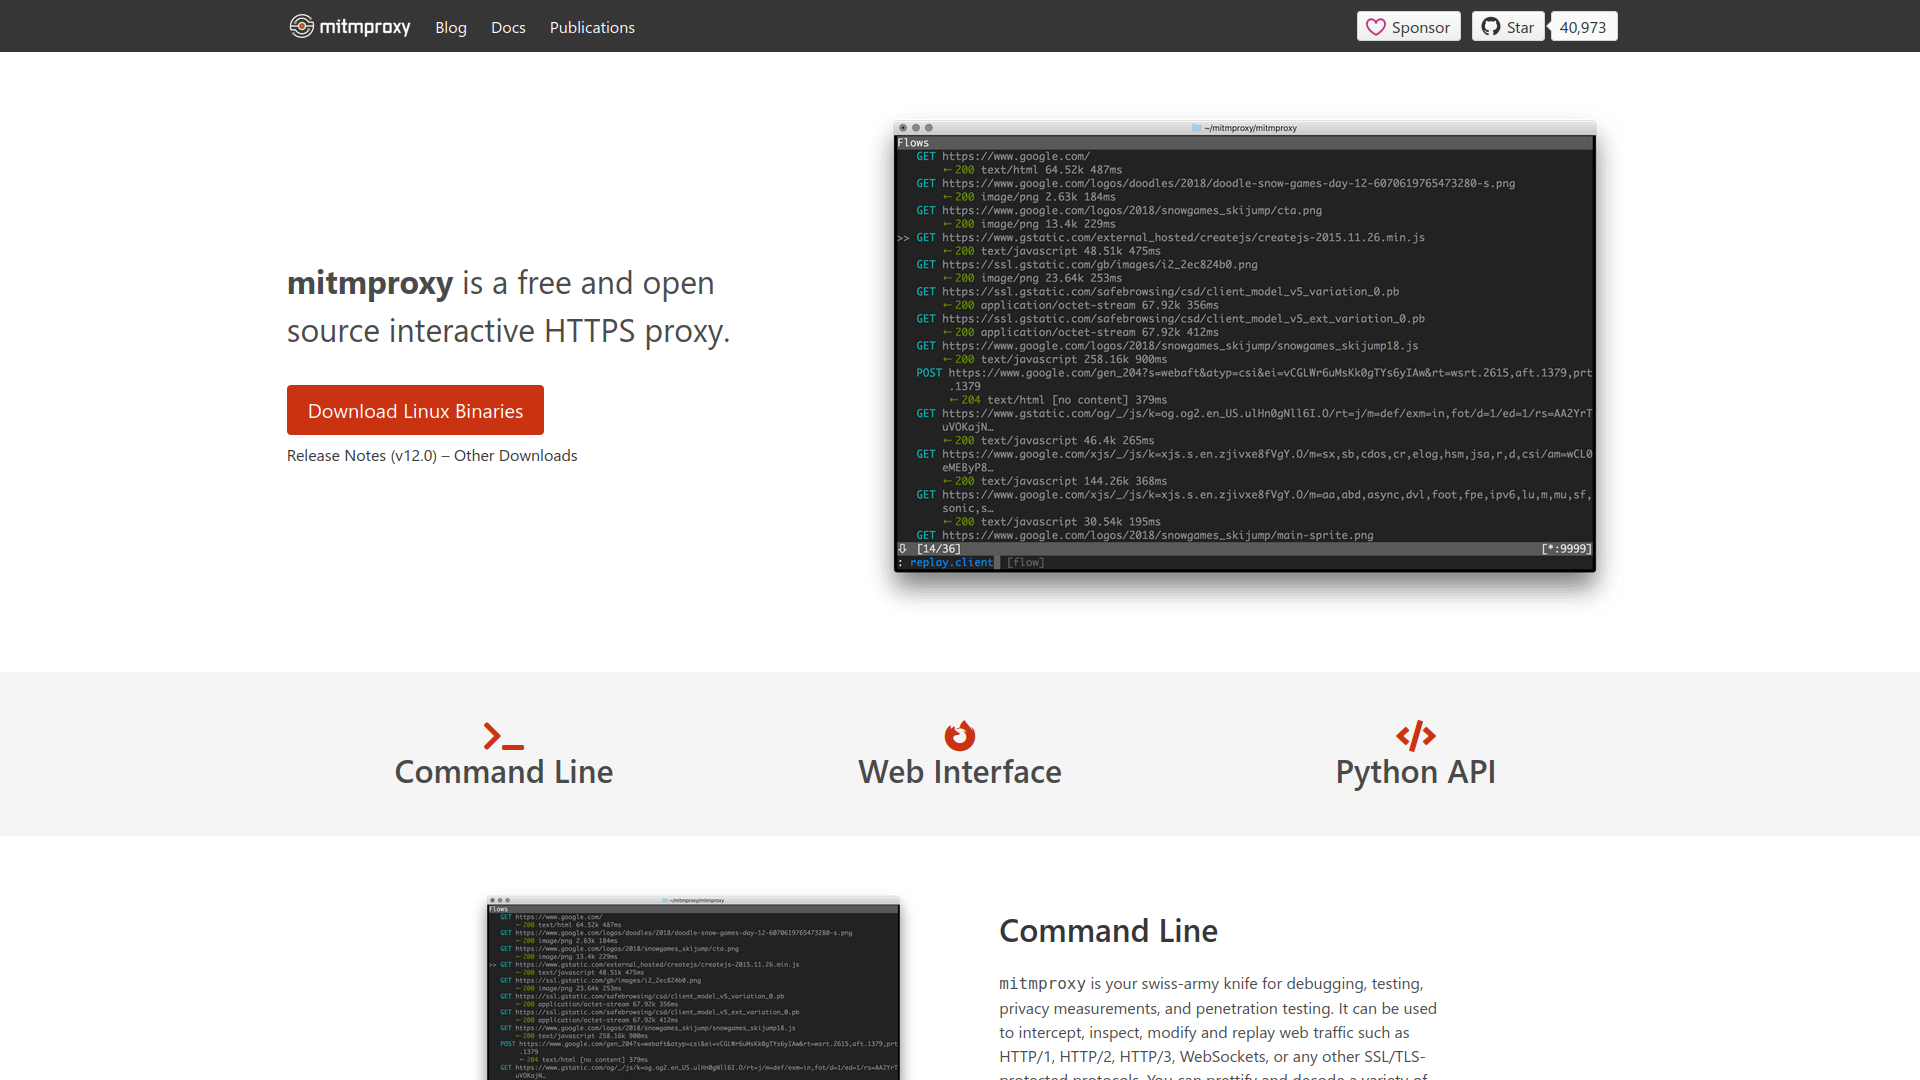Open the Blog page
Viewport: 1920px width, 1080px height.
(x=450, y=27)
